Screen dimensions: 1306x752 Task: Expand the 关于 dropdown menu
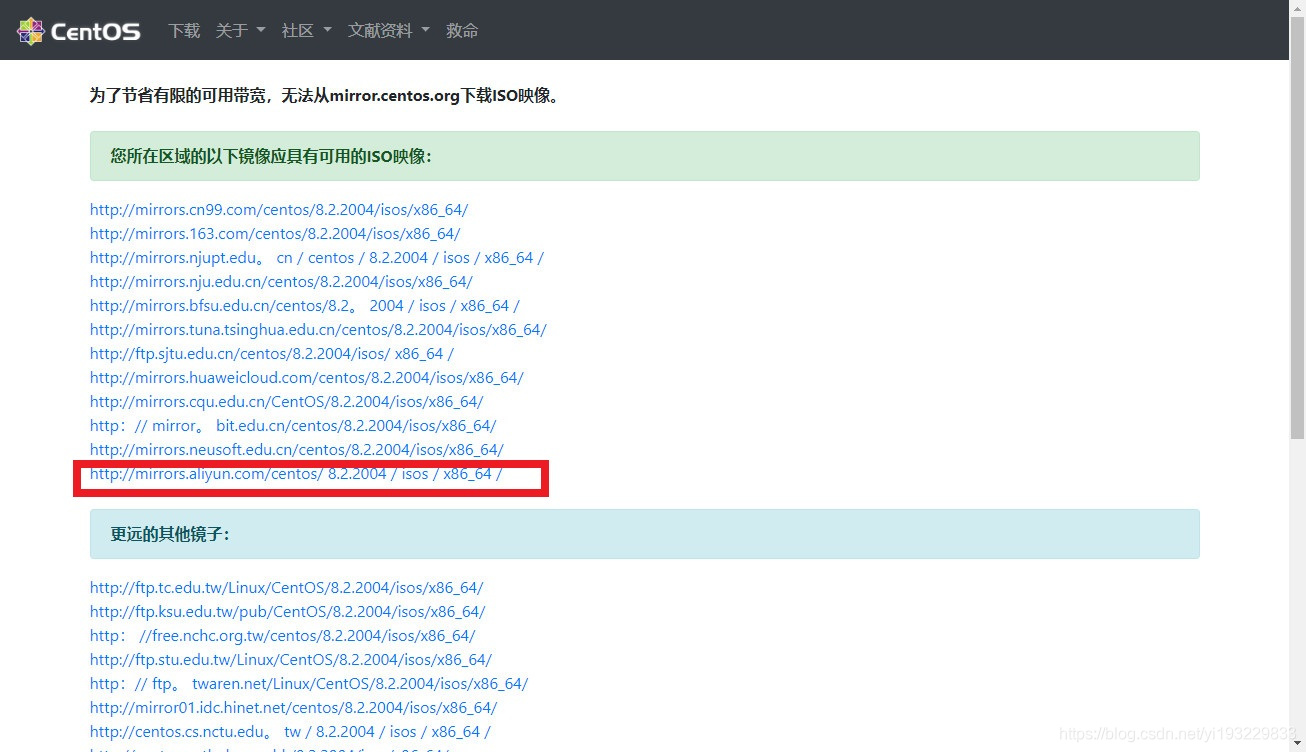tap(241, 31)
